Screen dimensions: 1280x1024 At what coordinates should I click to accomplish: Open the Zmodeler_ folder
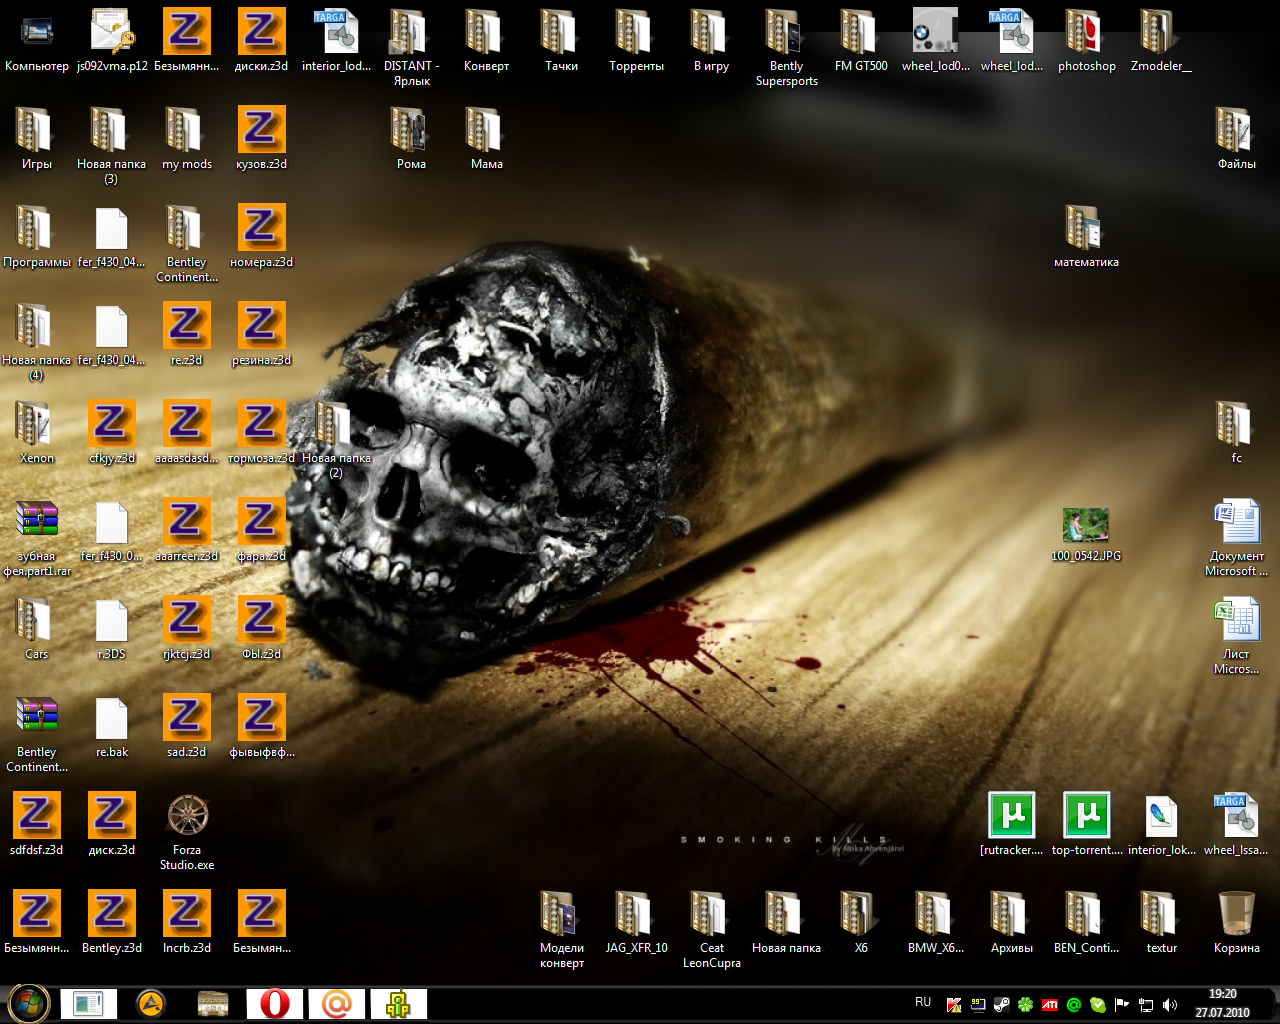coord(1161,42)
